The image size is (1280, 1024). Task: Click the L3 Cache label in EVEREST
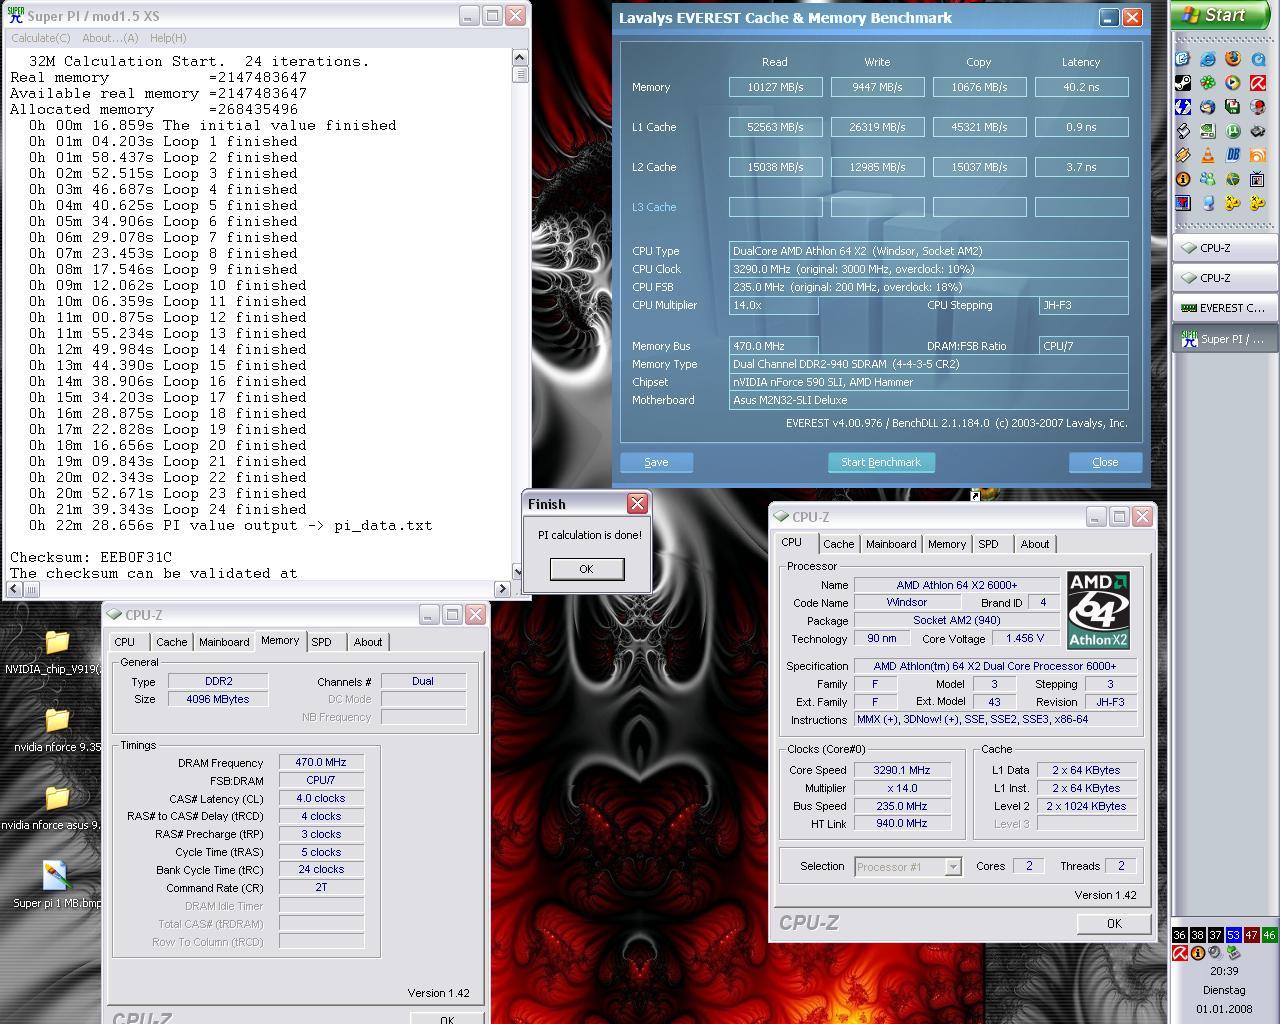[654, 207]
